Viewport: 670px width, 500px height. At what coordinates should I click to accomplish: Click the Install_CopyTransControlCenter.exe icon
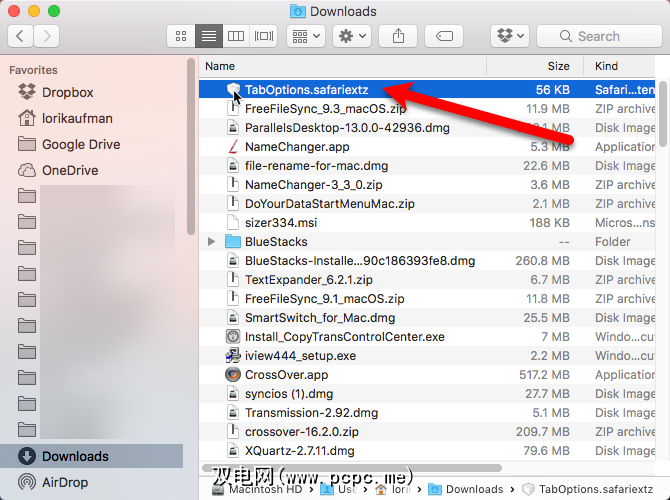click(x=233, y=337)
